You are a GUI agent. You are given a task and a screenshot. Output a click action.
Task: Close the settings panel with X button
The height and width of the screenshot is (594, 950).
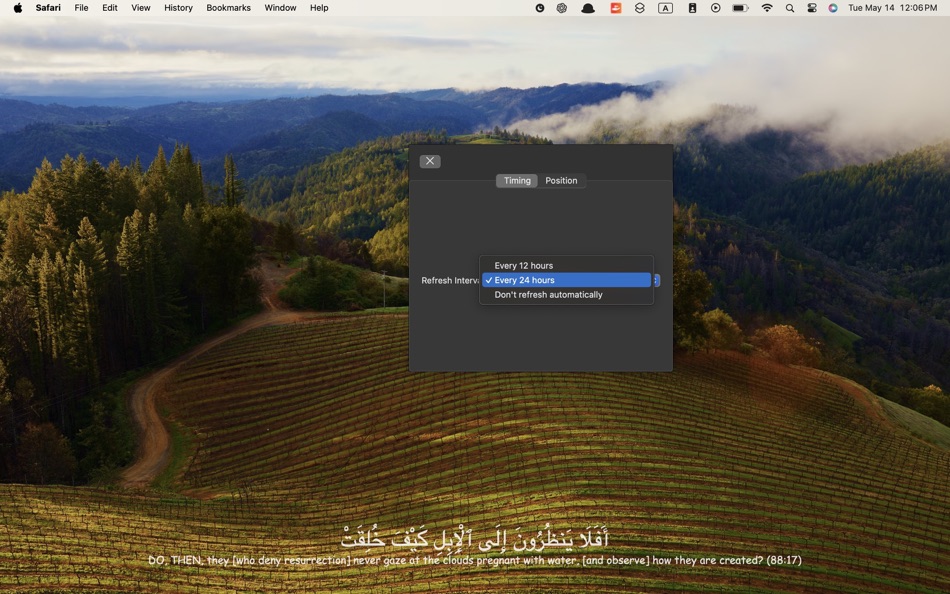coord(430,161)
